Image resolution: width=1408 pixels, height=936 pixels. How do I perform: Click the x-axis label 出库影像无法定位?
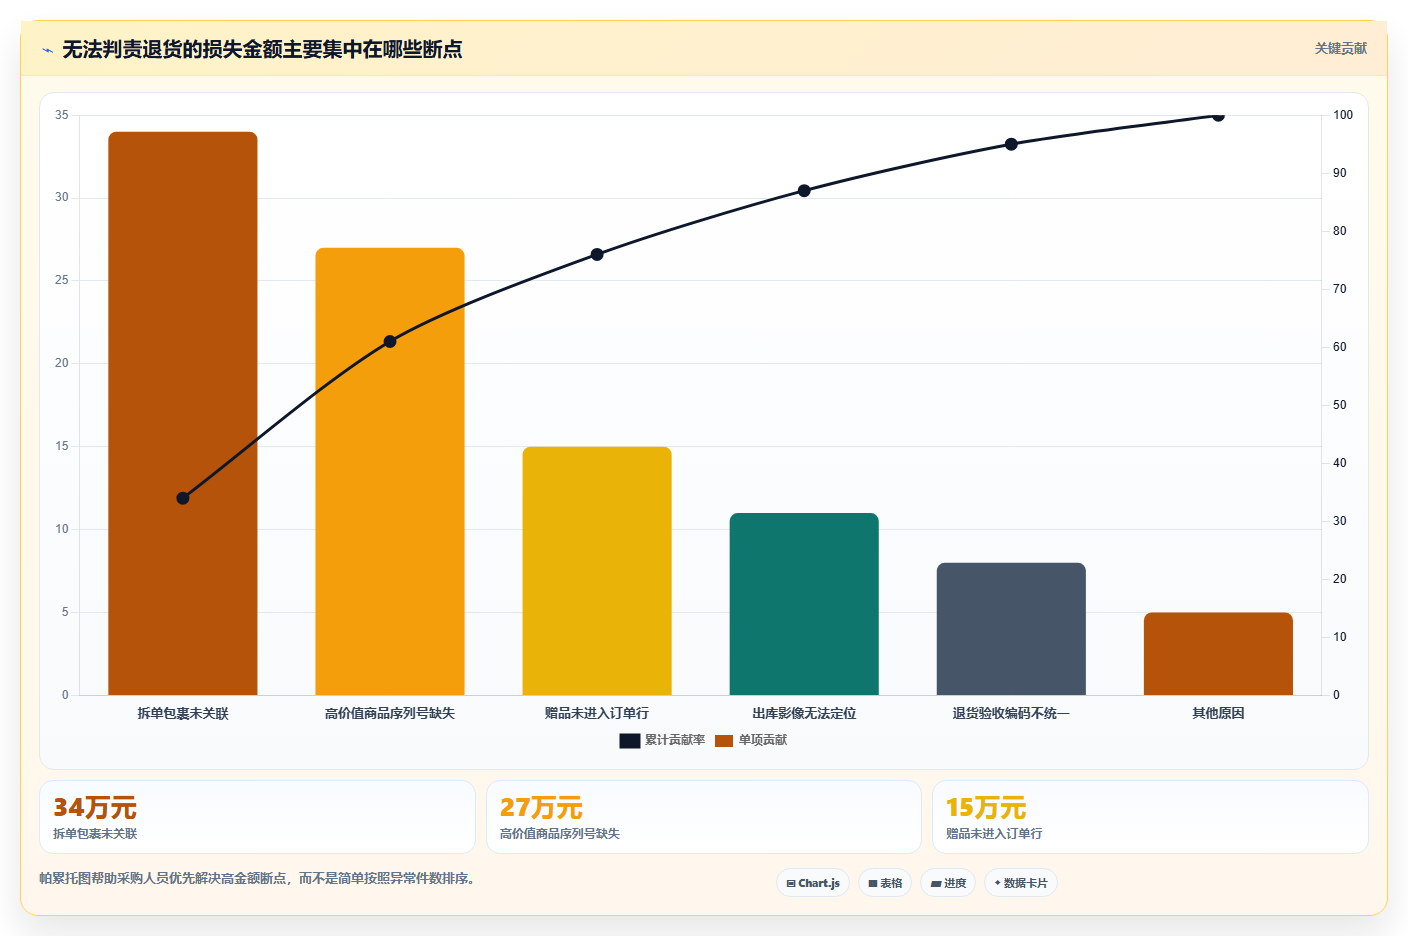click(804, 713)
